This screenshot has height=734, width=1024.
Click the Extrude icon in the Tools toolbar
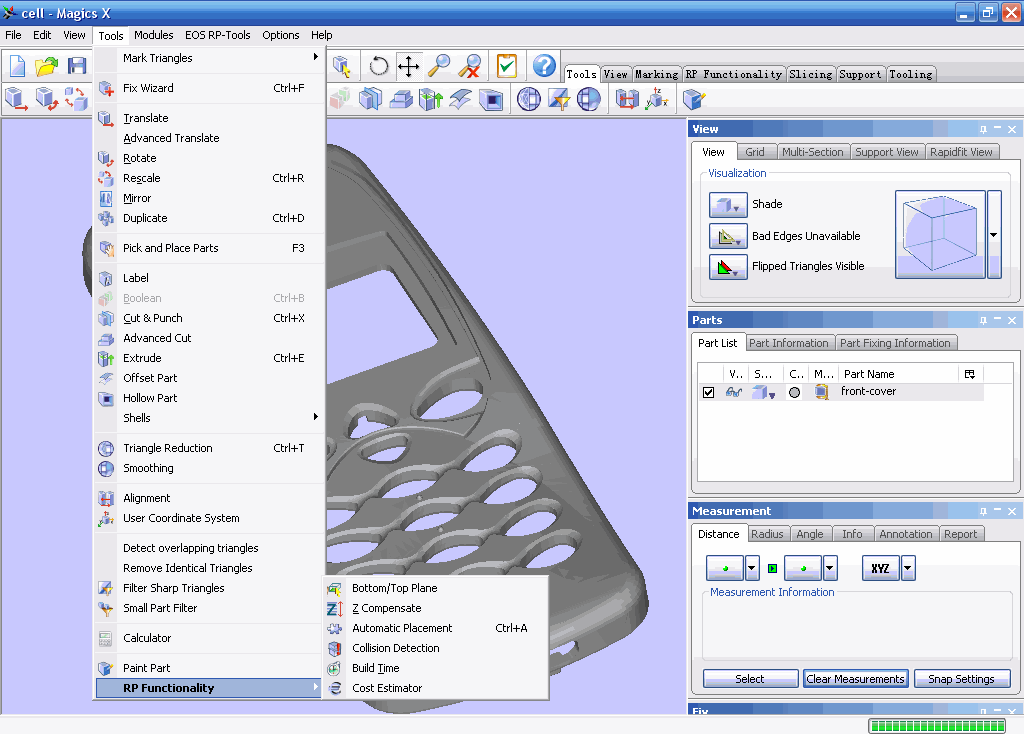[x=431, y=99]
